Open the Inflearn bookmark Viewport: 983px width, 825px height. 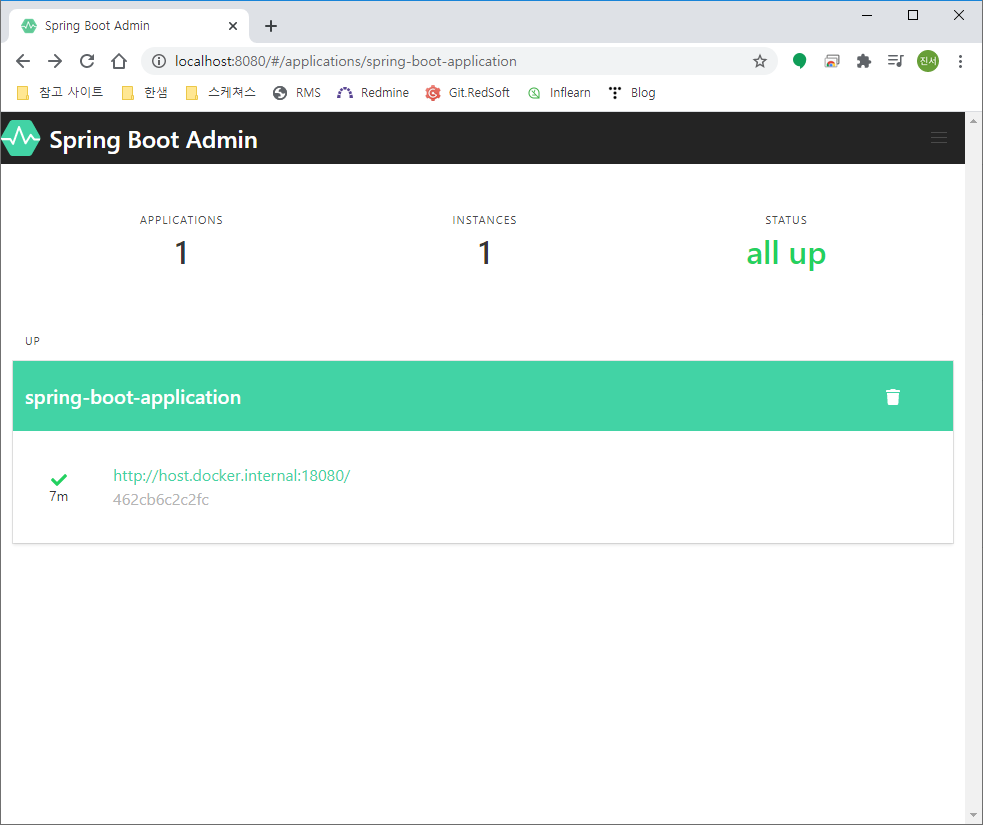[559, 93]
